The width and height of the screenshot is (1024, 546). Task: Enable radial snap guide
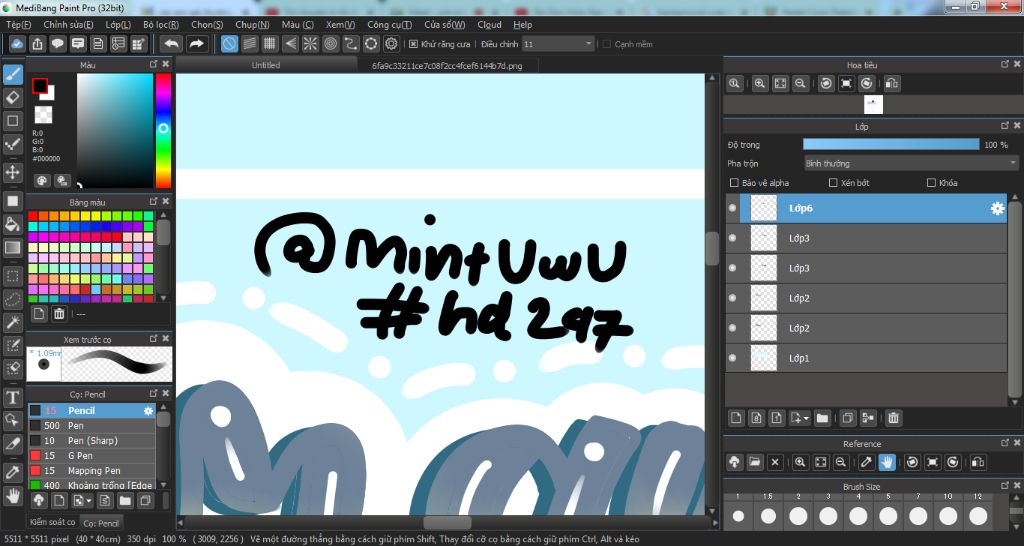coord(310,44)
